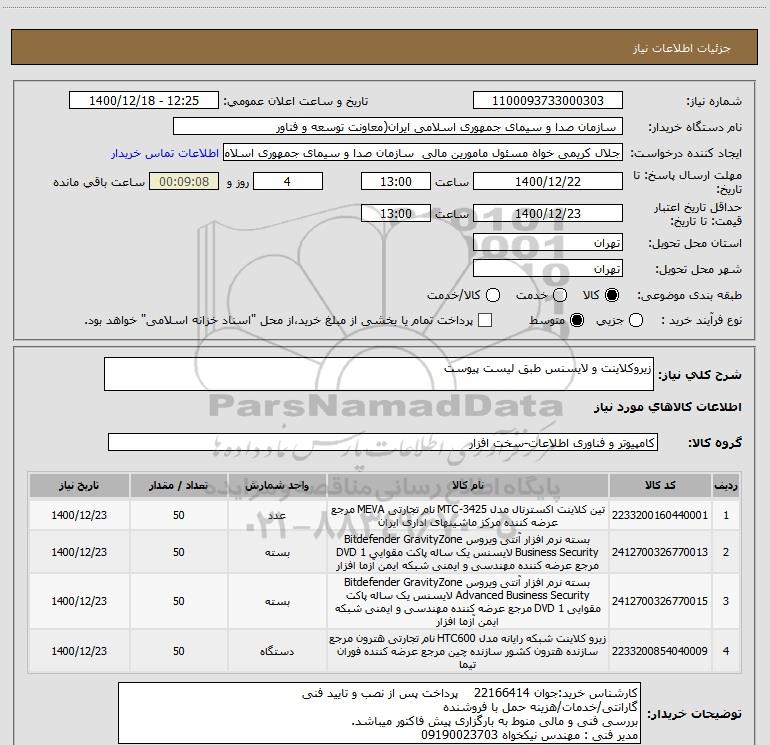Toggle the اسناد خزانه اسلامی payment checkbox

(485, 320)
